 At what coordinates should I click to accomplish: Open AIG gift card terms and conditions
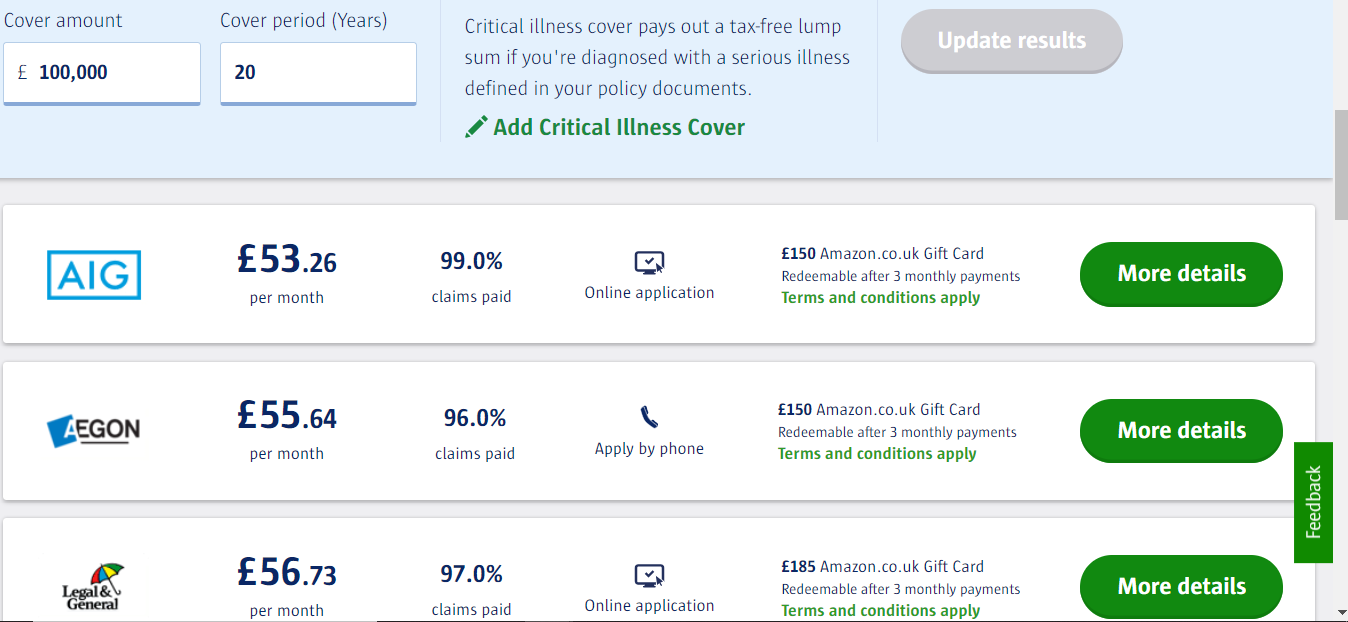(x=880, y=298)
